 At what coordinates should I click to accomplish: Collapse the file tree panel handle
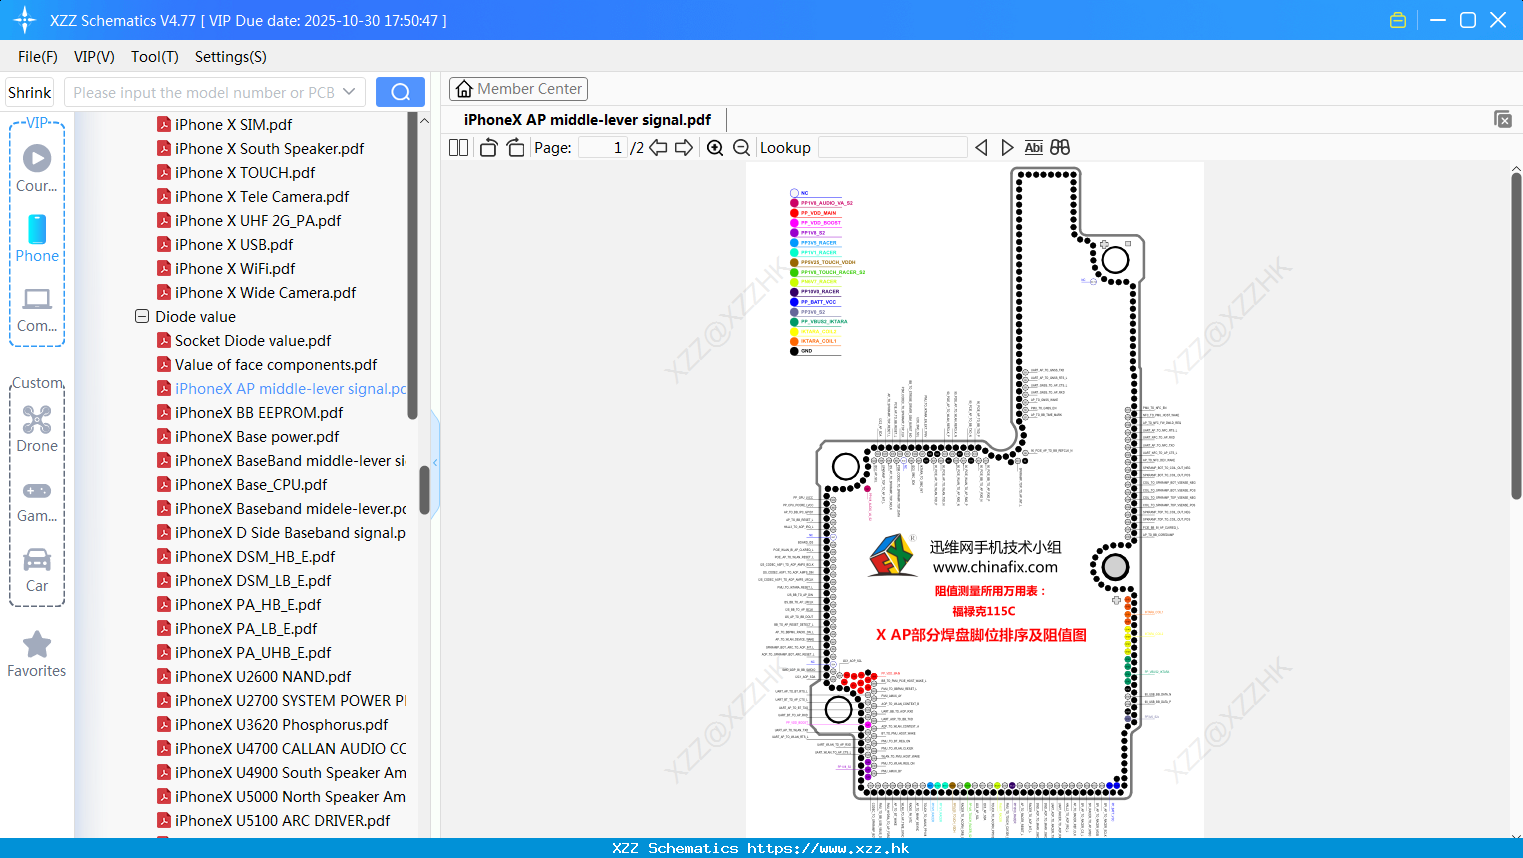pos(435,462)
